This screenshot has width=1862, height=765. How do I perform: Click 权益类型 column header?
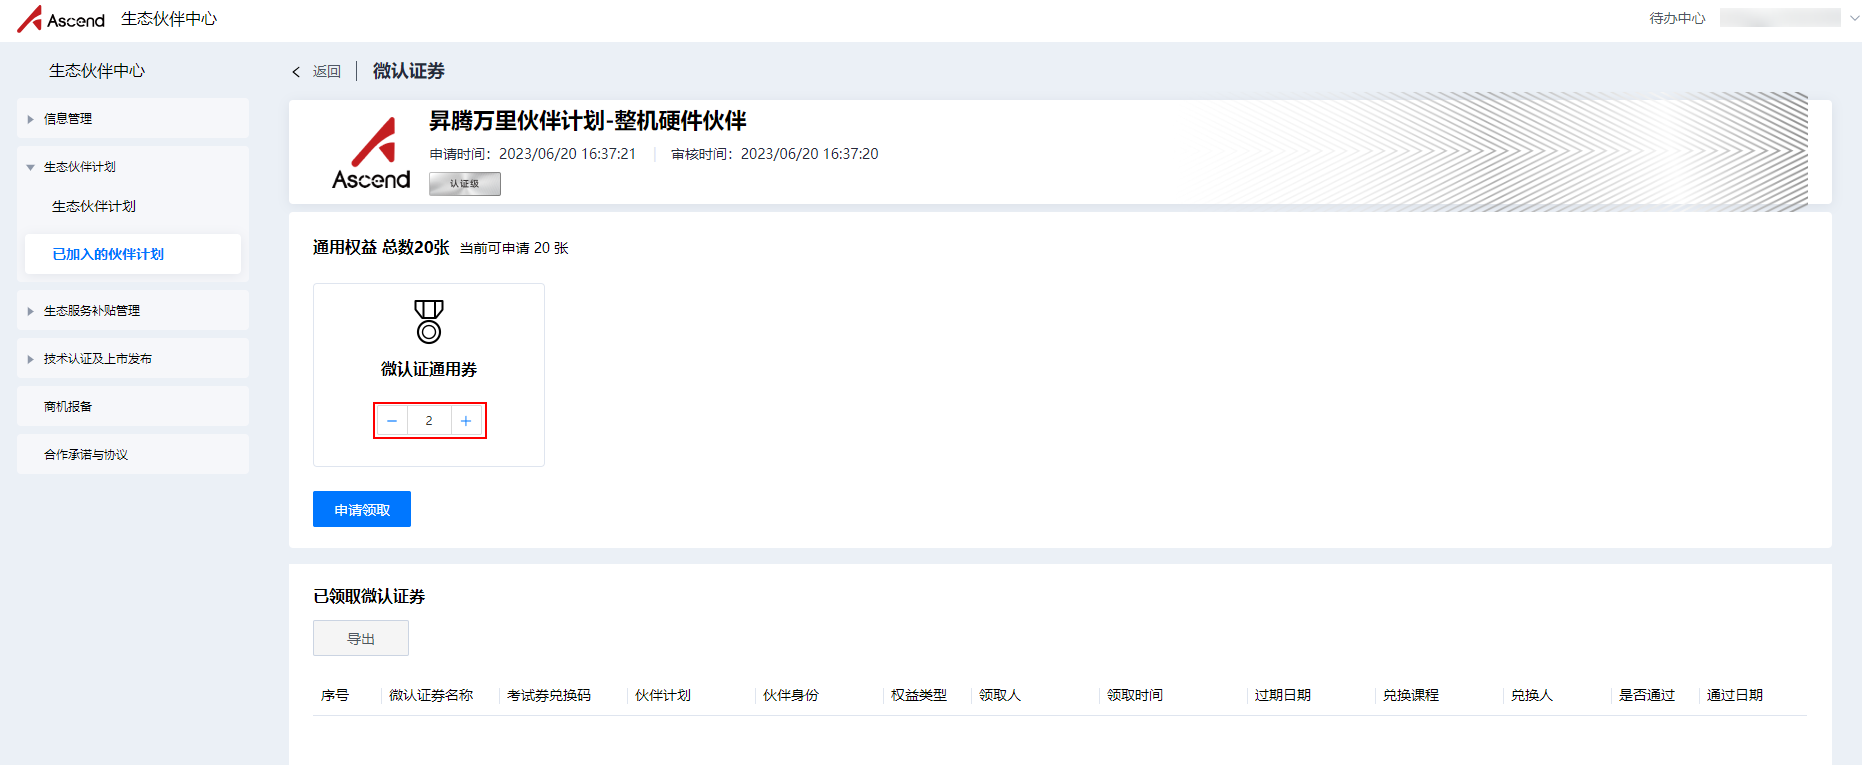pos(919,695)
